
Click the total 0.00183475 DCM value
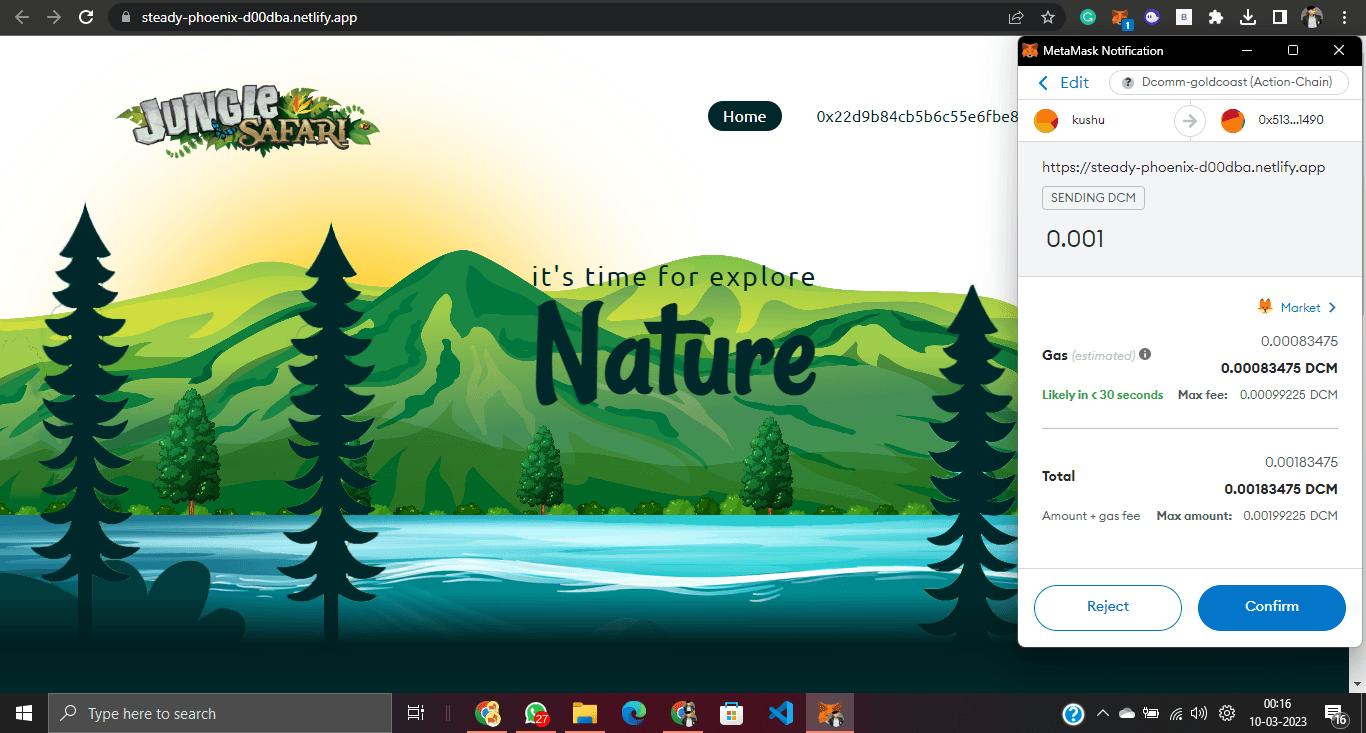[x=1281, y=489]
